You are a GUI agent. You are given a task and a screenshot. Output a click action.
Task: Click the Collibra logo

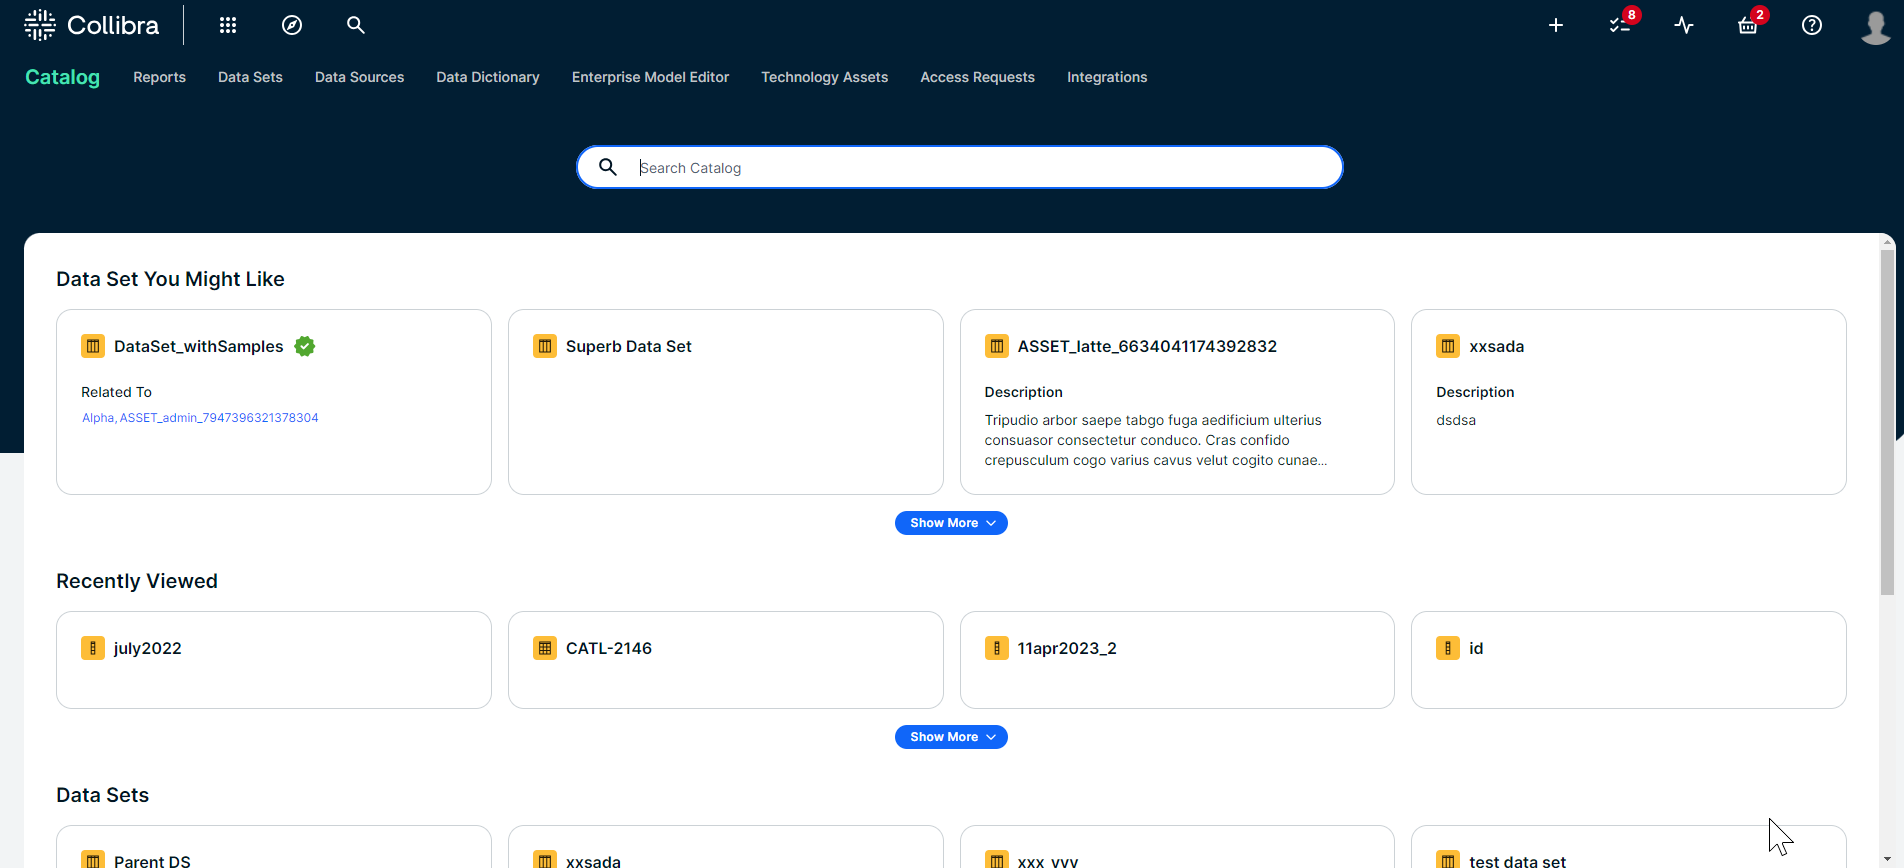[x=92, y=25]
